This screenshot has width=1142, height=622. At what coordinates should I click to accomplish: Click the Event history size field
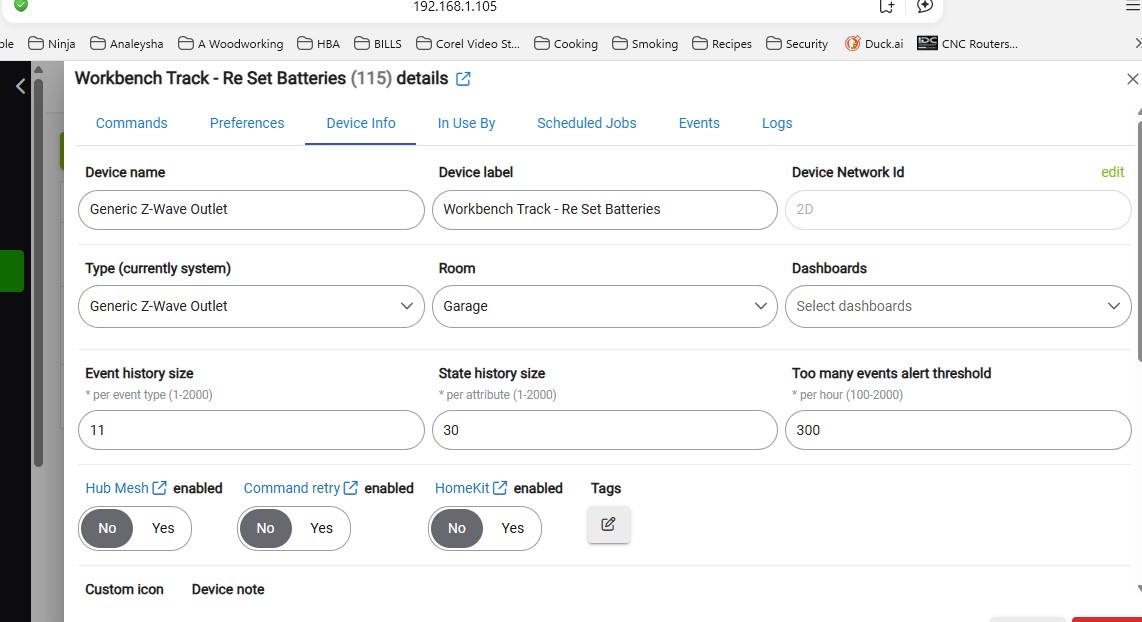(x=251, y=430)
